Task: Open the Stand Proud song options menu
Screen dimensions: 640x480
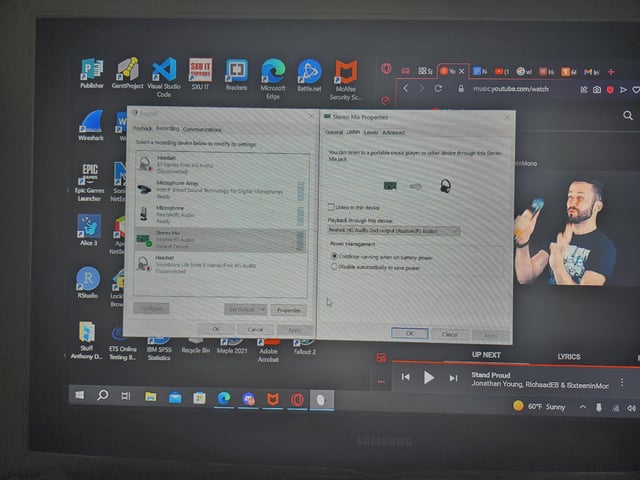Action: 622,382
